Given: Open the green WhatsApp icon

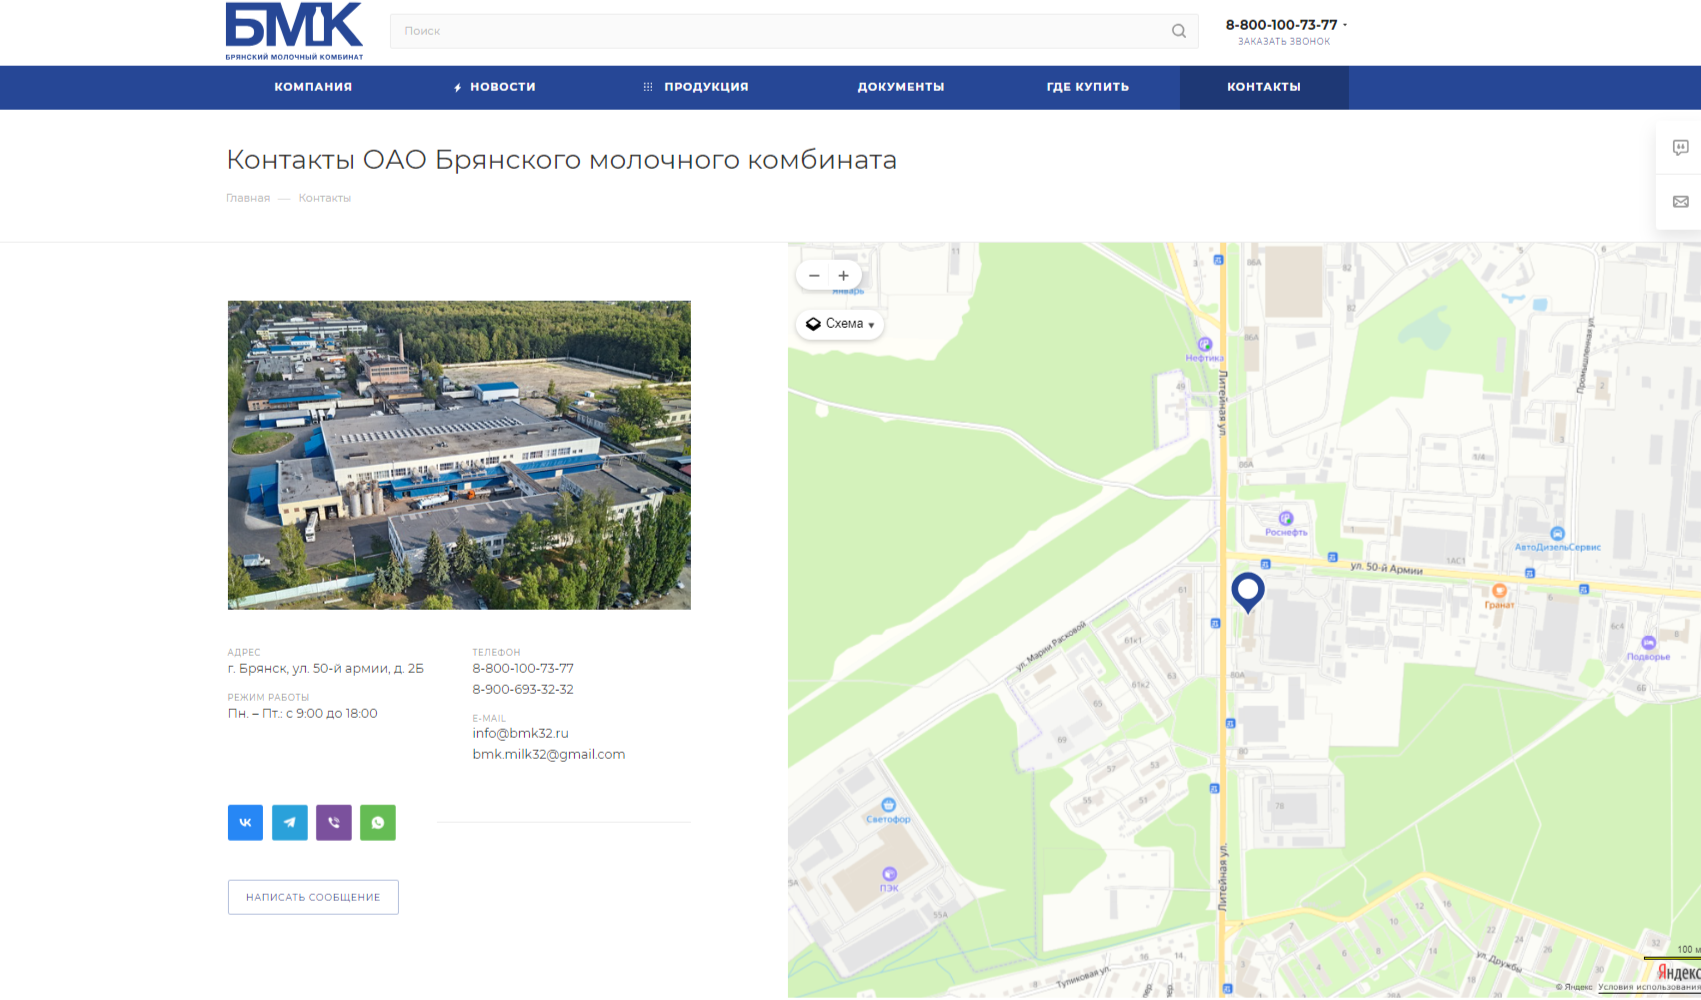Looking at the screenshot, I should (378, 823).
